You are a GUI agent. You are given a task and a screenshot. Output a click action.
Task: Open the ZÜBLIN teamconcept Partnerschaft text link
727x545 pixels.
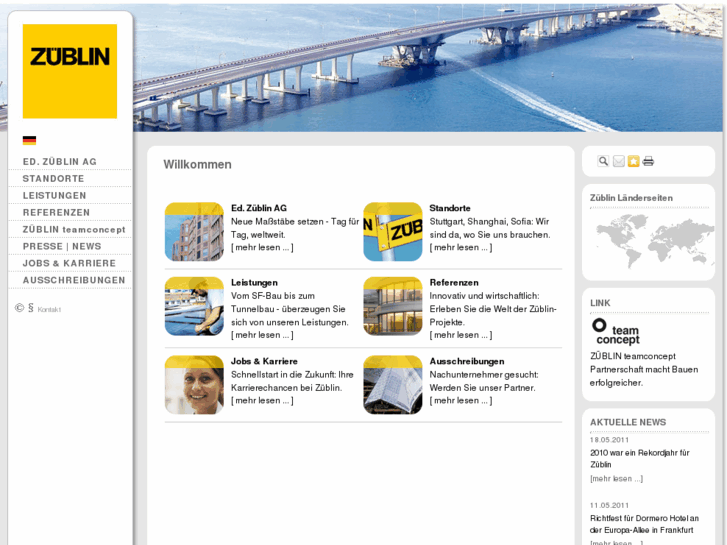coord(644,369)
